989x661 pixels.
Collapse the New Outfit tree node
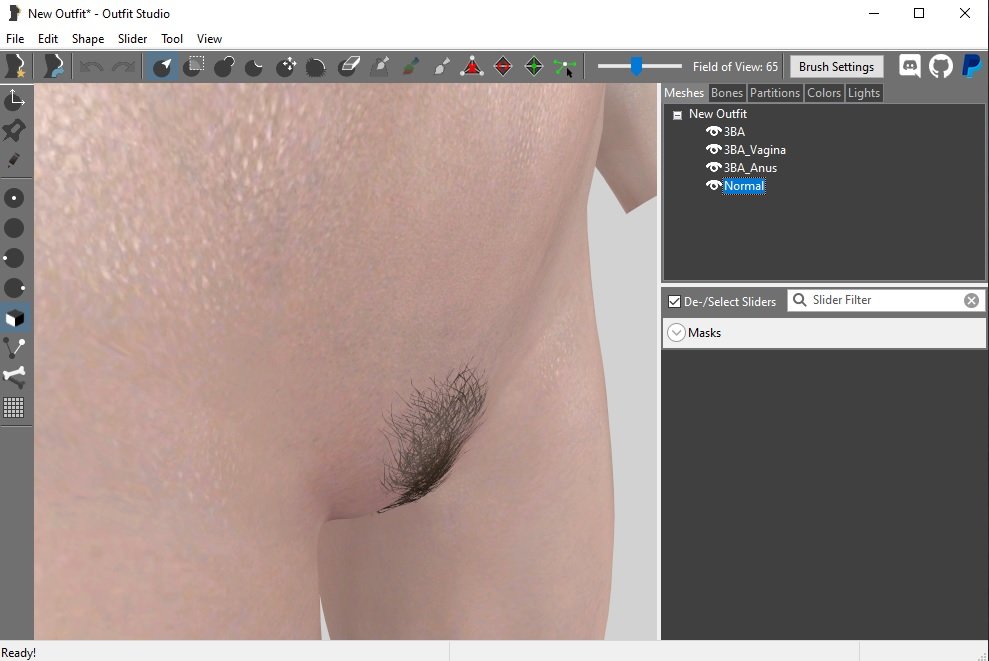(x=677, y=115)
